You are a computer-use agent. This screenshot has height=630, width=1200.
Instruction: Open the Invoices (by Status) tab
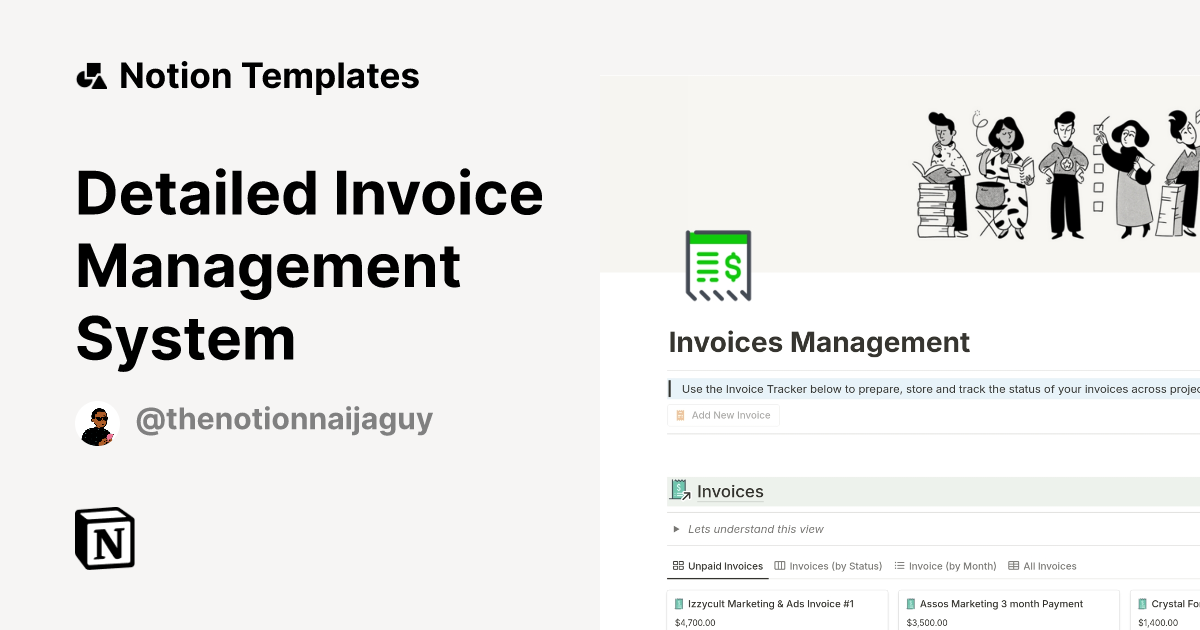pyautogui.click(x=828, y=566)
